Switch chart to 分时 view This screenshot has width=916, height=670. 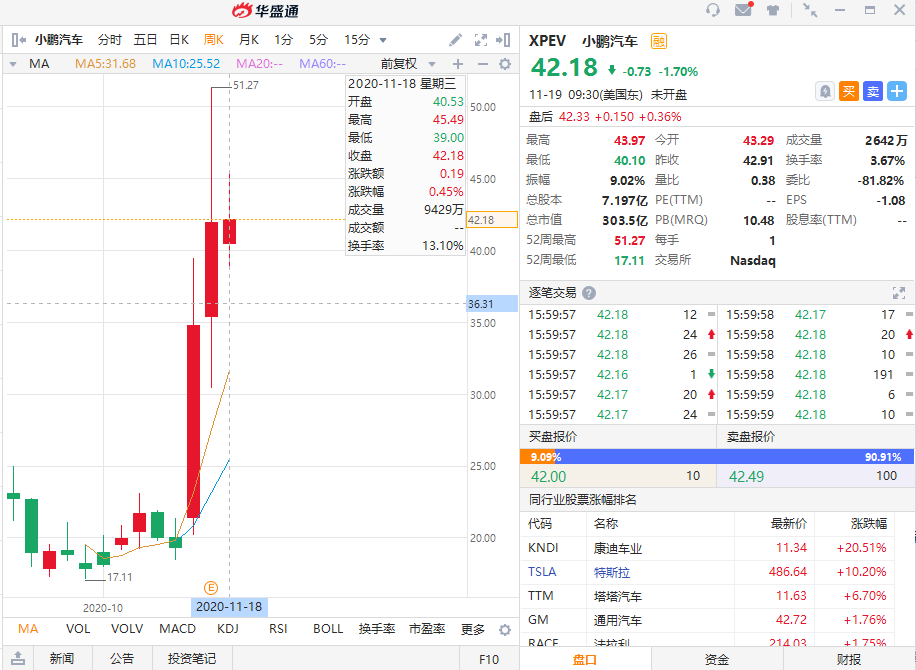(109, 40)
